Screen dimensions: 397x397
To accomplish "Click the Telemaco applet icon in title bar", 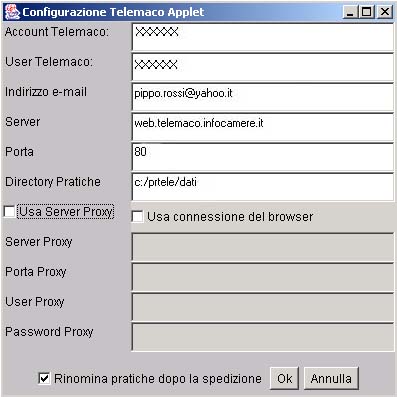I will pos(12,12).
